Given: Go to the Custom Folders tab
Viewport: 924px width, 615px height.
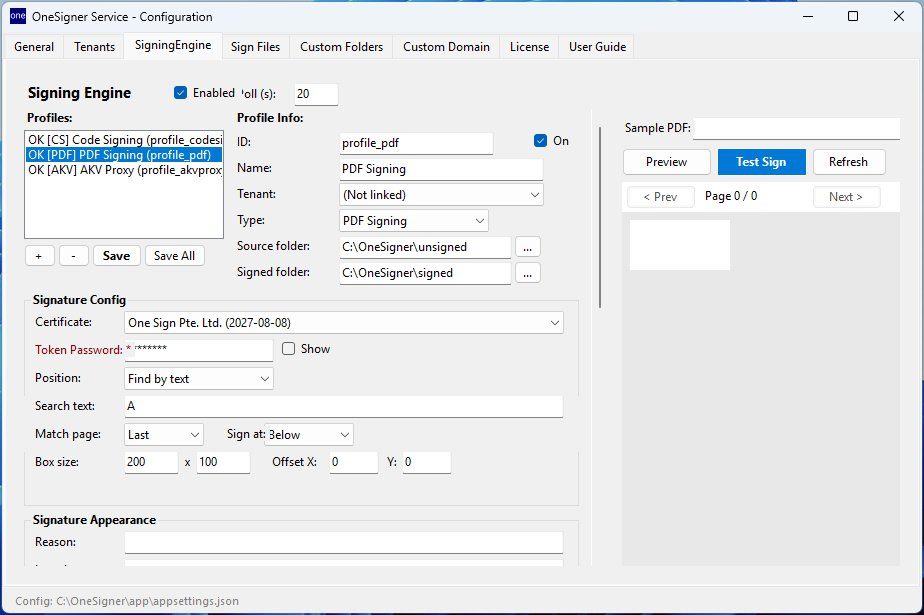Looking at the screenshot, I should (x=341, y=47).
